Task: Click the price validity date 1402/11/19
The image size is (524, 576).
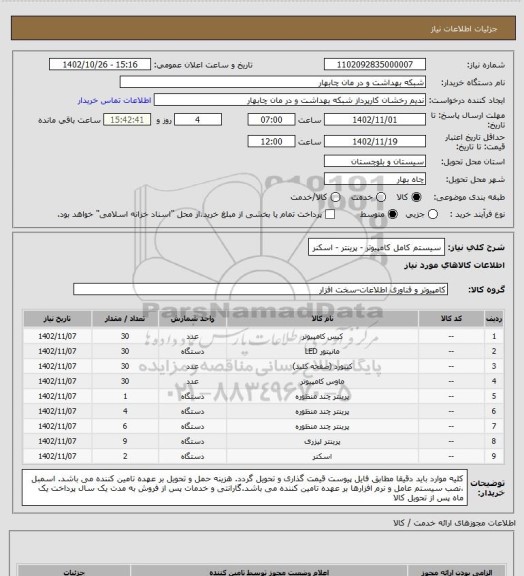Action: pos(375,141)
